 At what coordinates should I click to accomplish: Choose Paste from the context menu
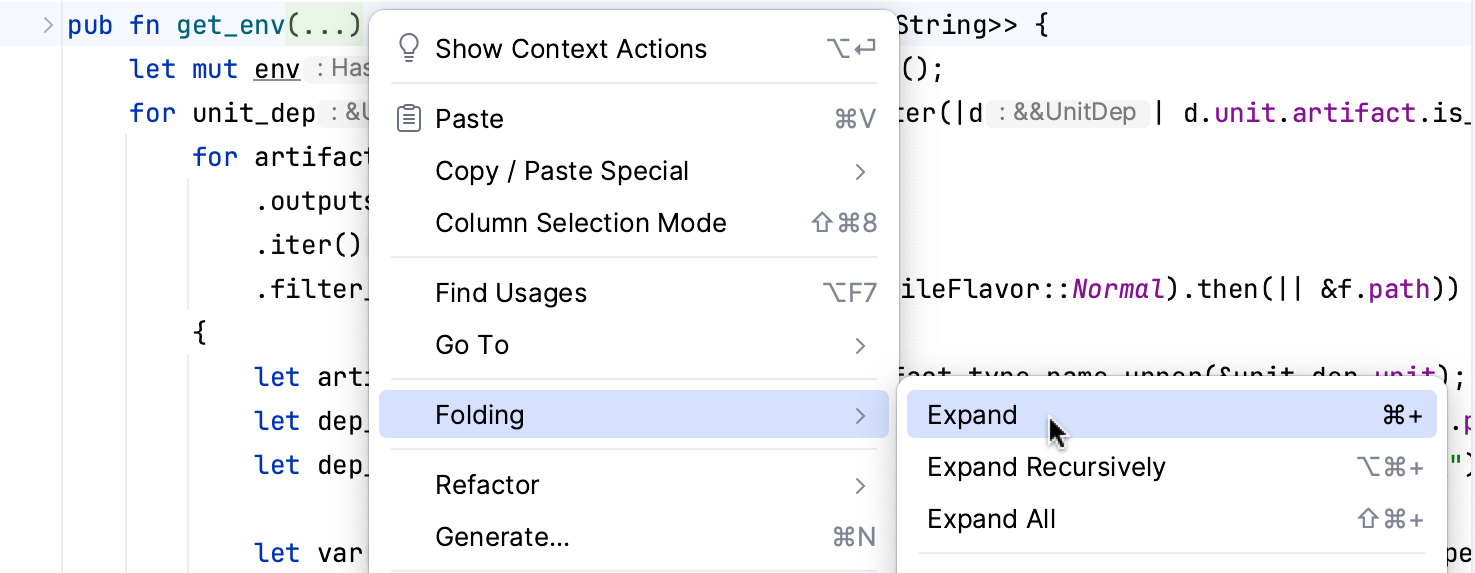(469, 119)
